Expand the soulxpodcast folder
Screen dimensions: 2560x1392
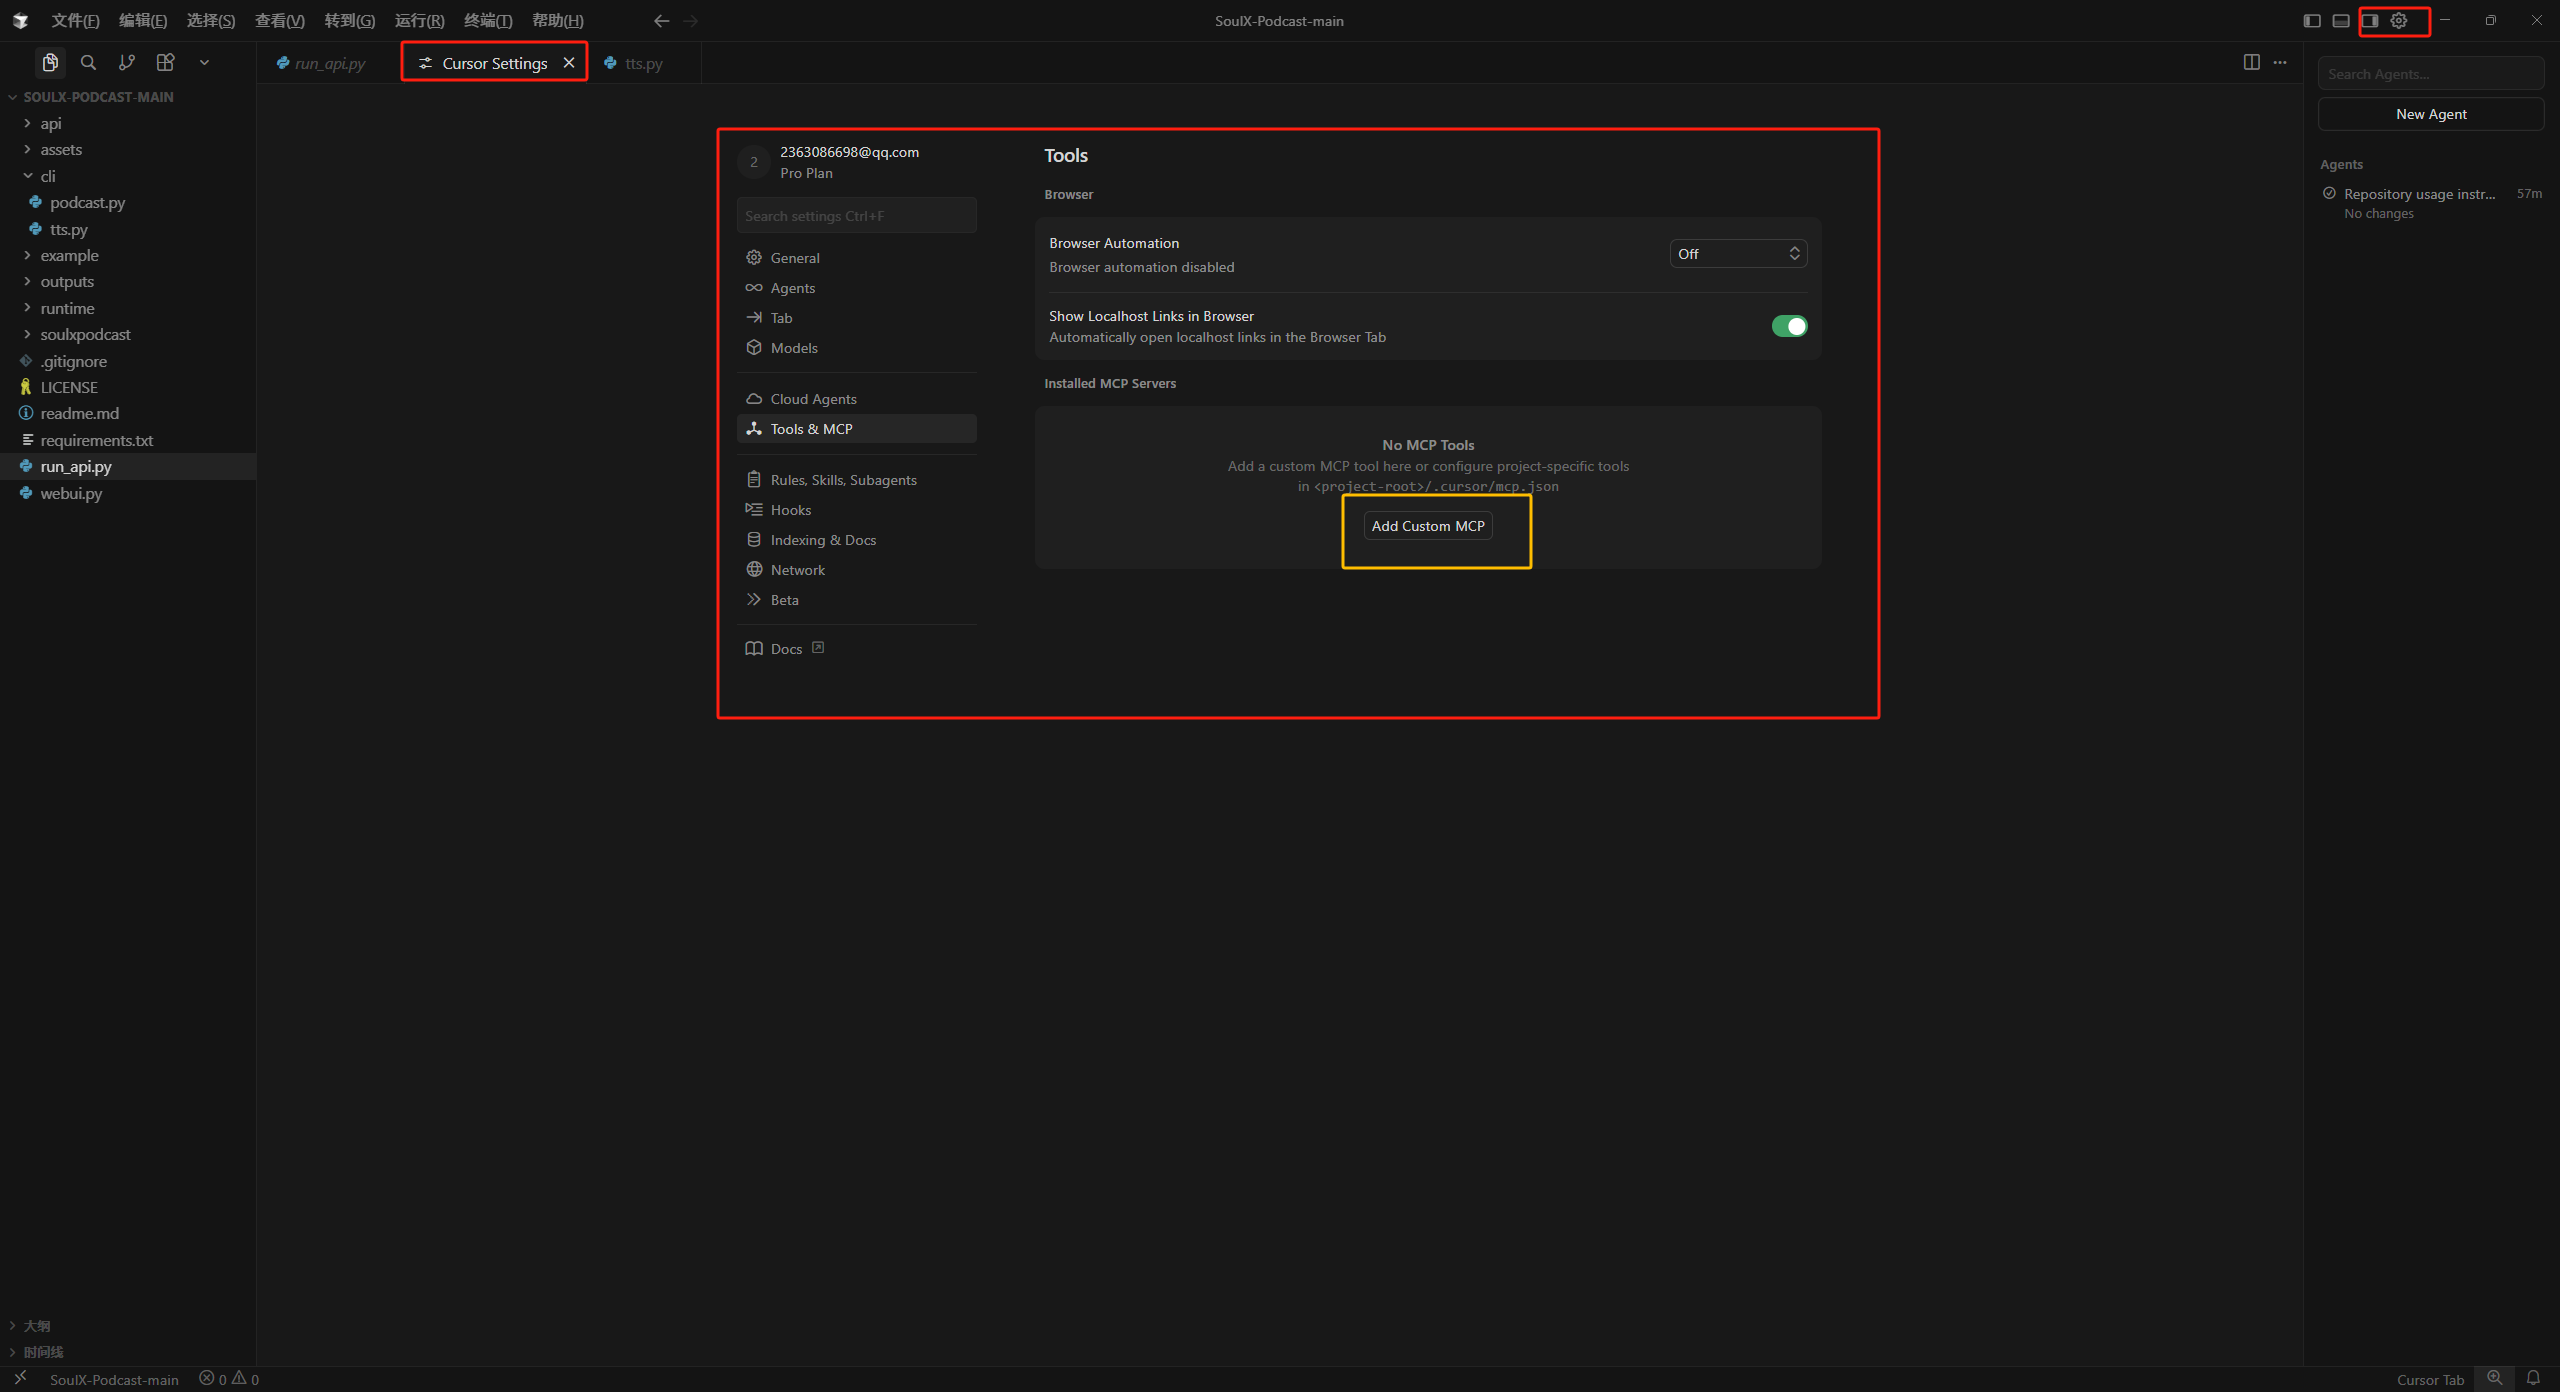click(x=85, y=334)
